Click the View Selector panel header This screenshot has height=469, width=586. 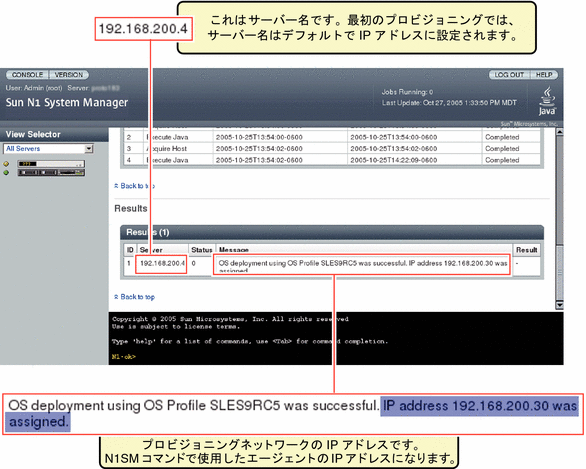(x=54, y=134)
